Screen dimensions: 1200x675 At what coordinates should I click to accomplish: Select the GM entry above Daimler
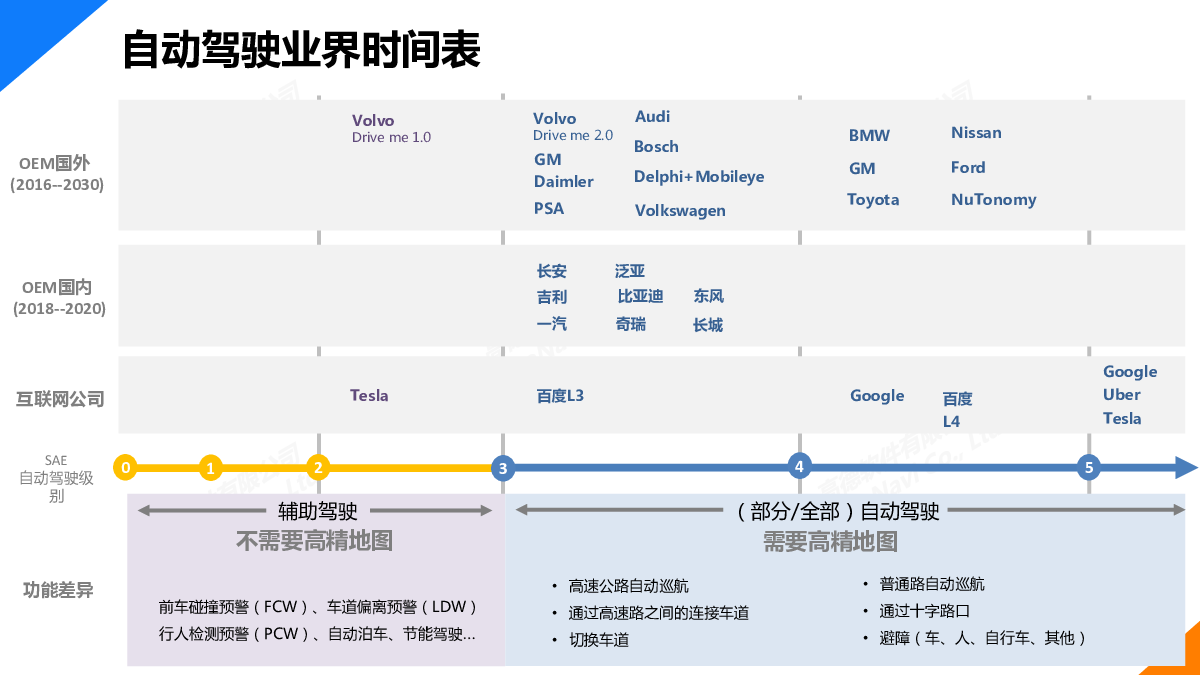click(x=548, y=159)
